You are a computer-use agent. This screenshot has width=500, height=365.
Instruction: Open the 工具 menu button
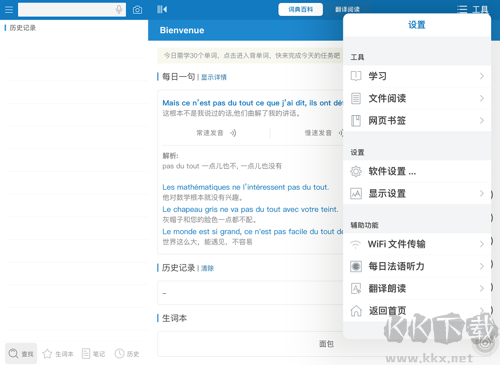coord(472,9)
